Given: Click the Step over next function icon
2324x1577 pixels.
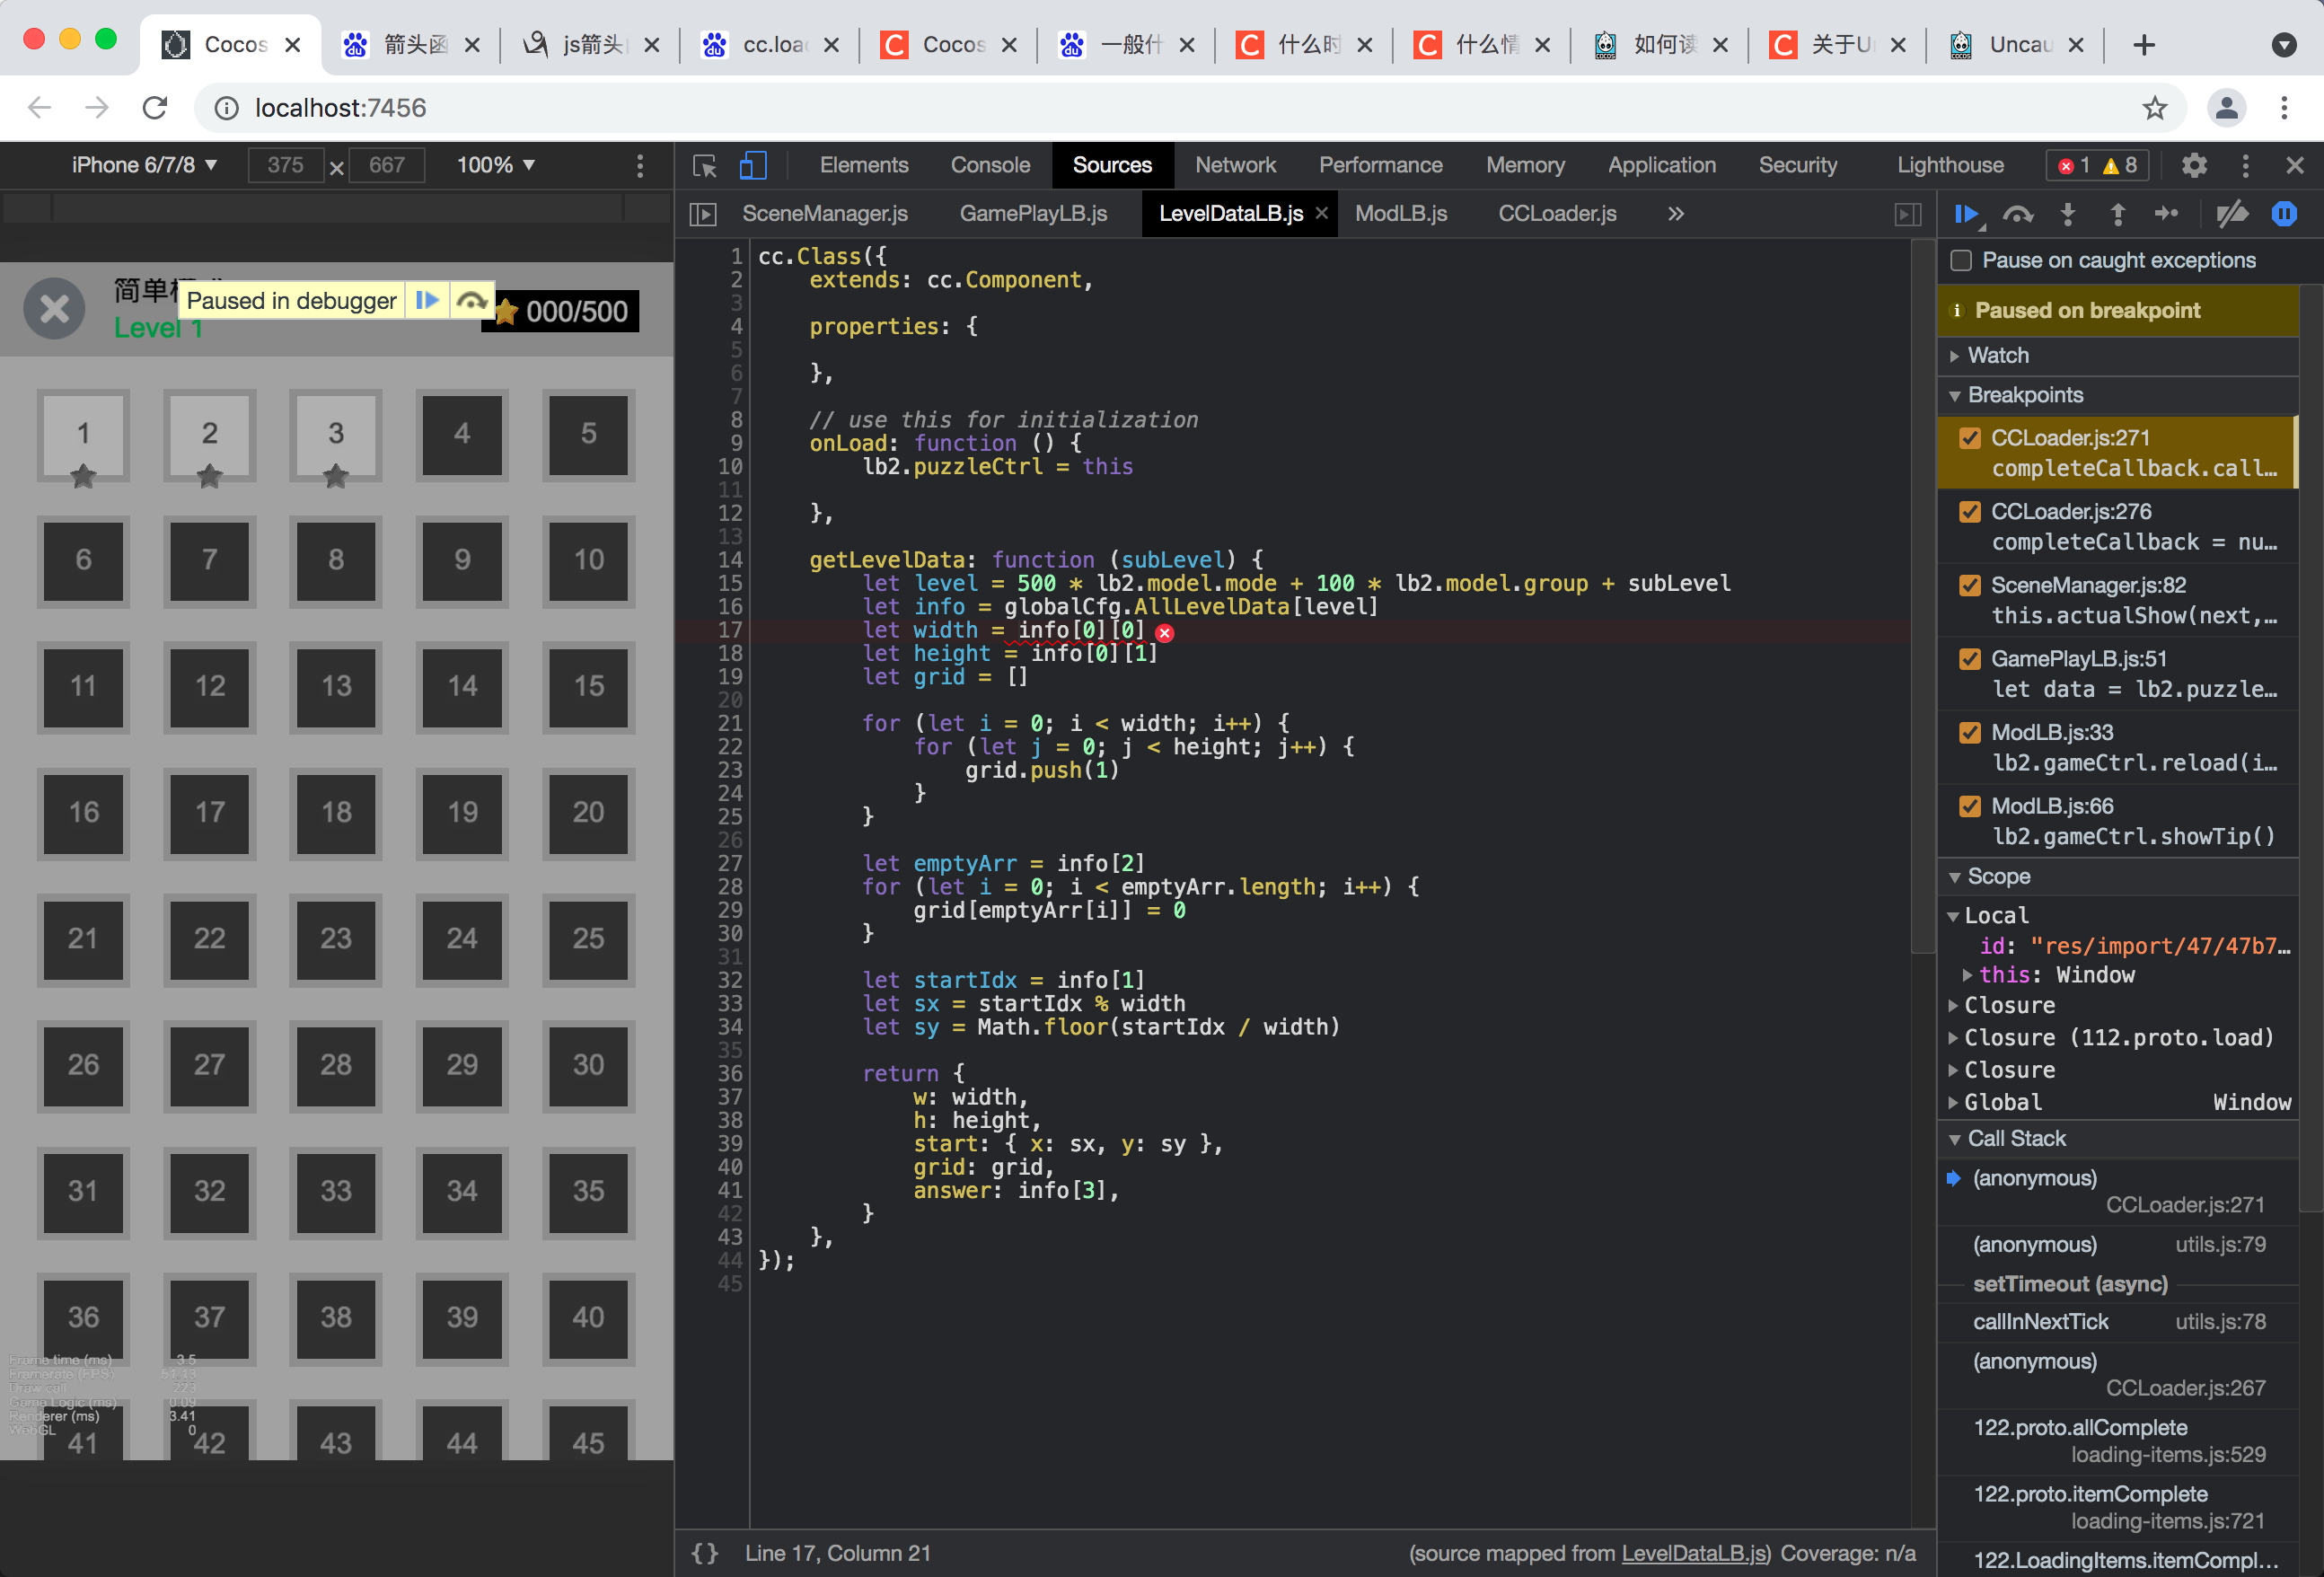Looking at the screenshot, I should tap(2017, 213).
